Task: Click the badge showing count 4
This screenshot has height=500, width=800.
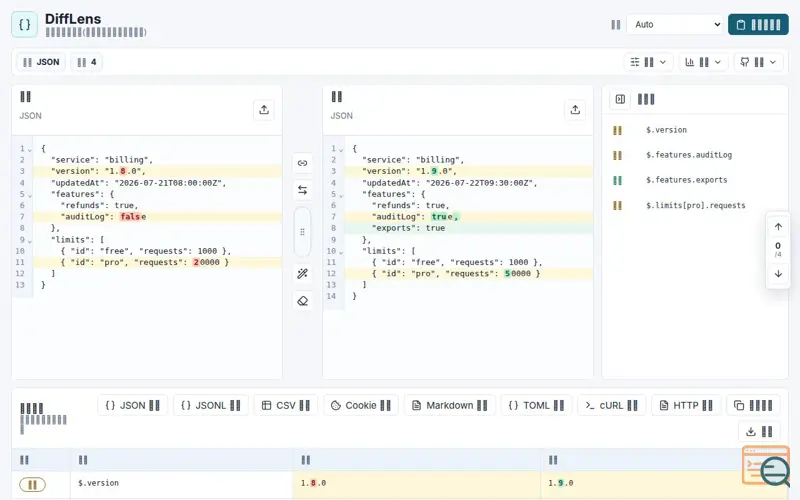Action: pos(86,62)
